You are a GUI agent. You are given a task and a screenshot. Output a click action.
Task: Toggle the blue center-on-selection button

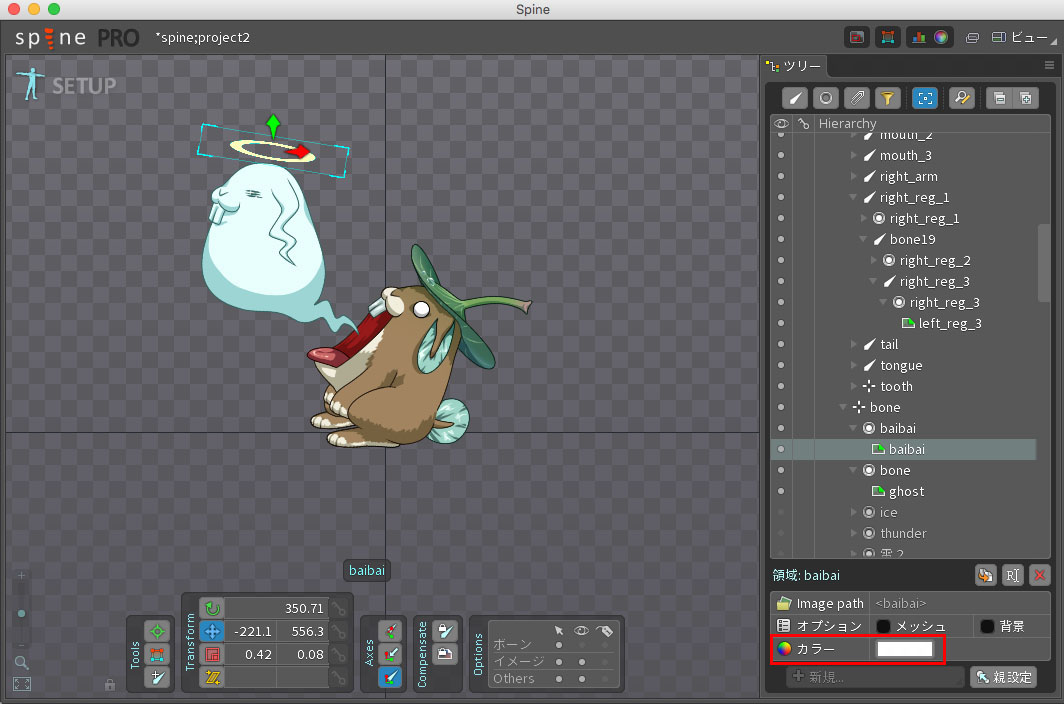(925, 98)
